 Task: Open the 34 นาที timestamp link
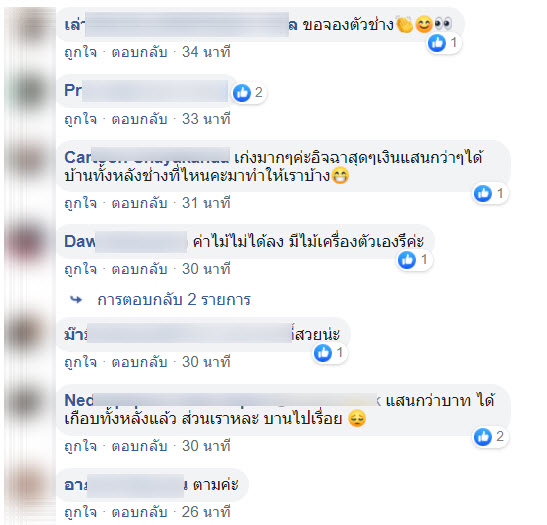[x=206, y=52]
